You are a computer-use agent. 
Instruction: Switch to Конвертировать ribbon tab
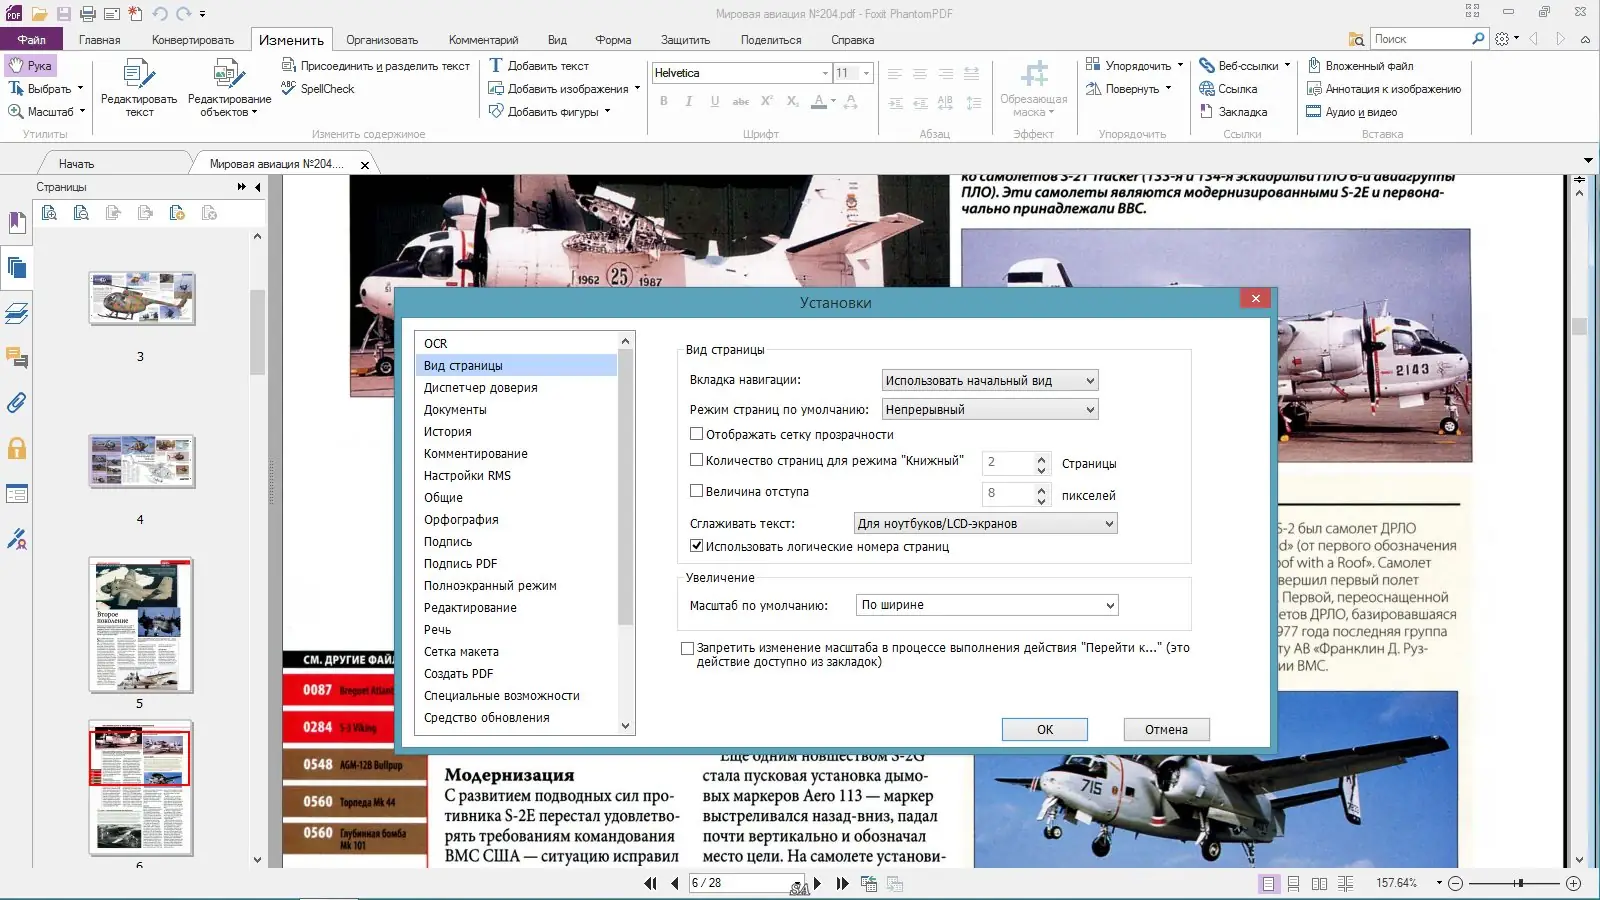193,40
